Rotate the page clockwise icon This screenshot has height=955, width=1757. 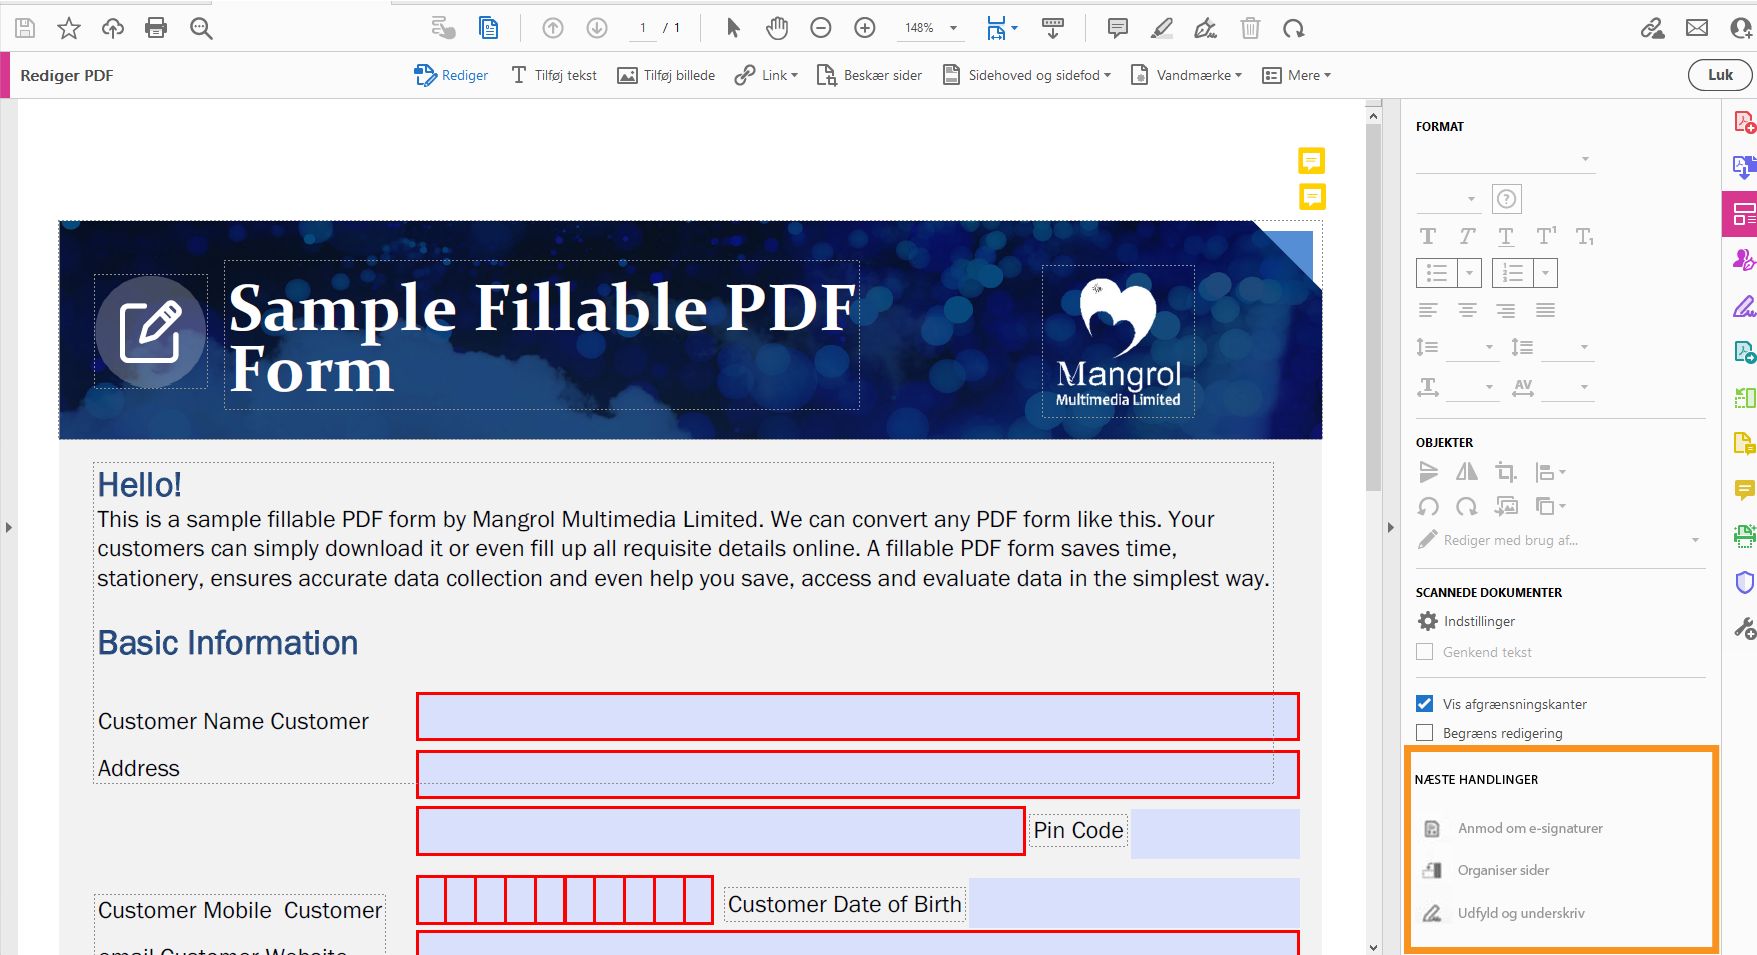pyautogui.click(x=1294, y=28)
